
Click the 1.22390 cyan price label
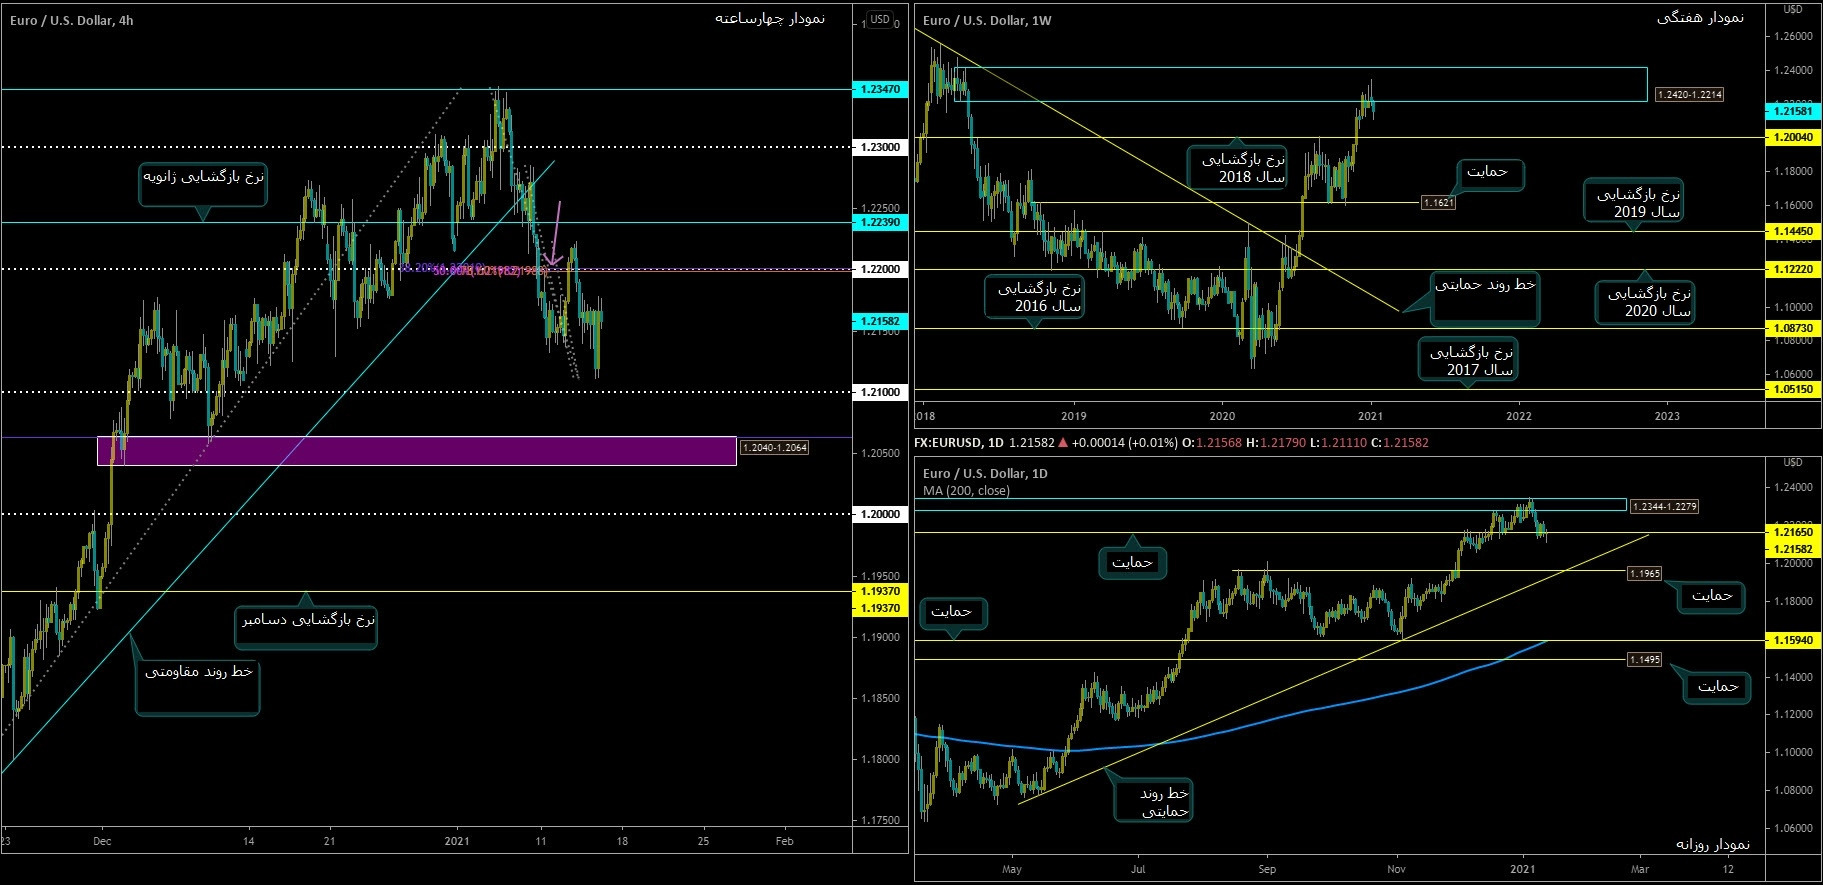pyautogui.click(x=880, y=222)
